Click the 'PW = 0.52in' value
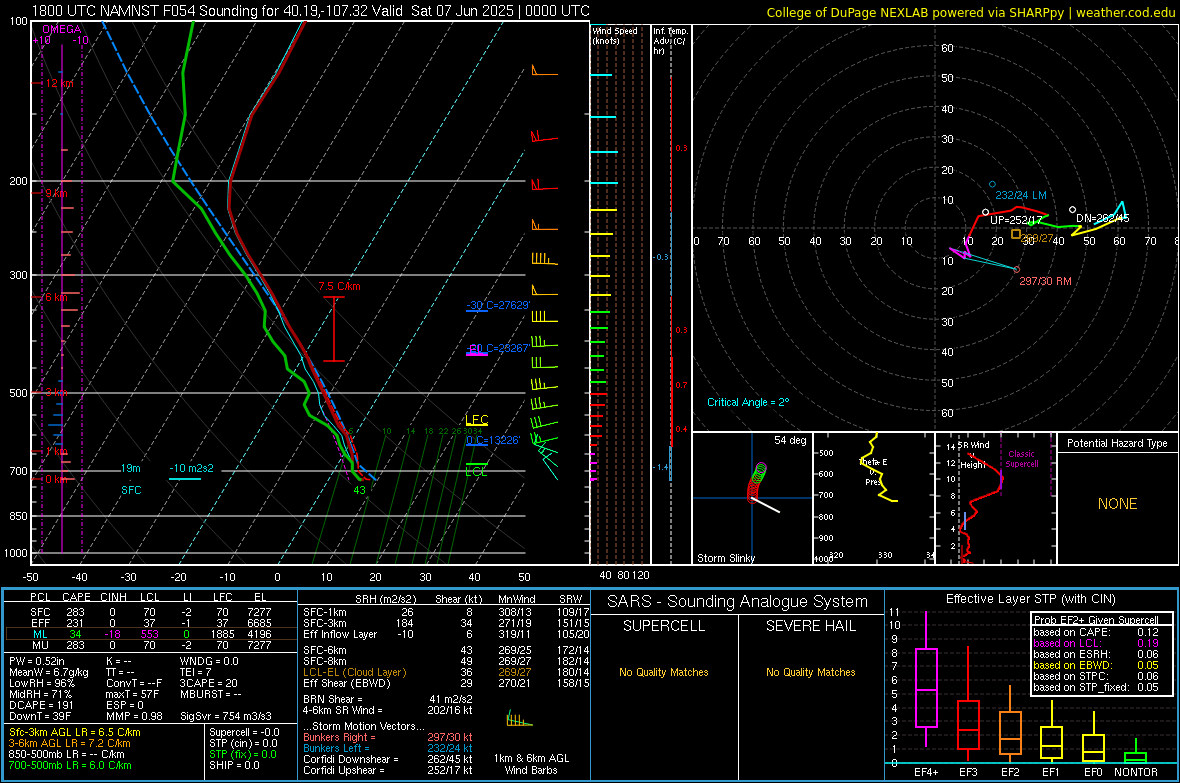1180x783 pixels. pos(37,661)
